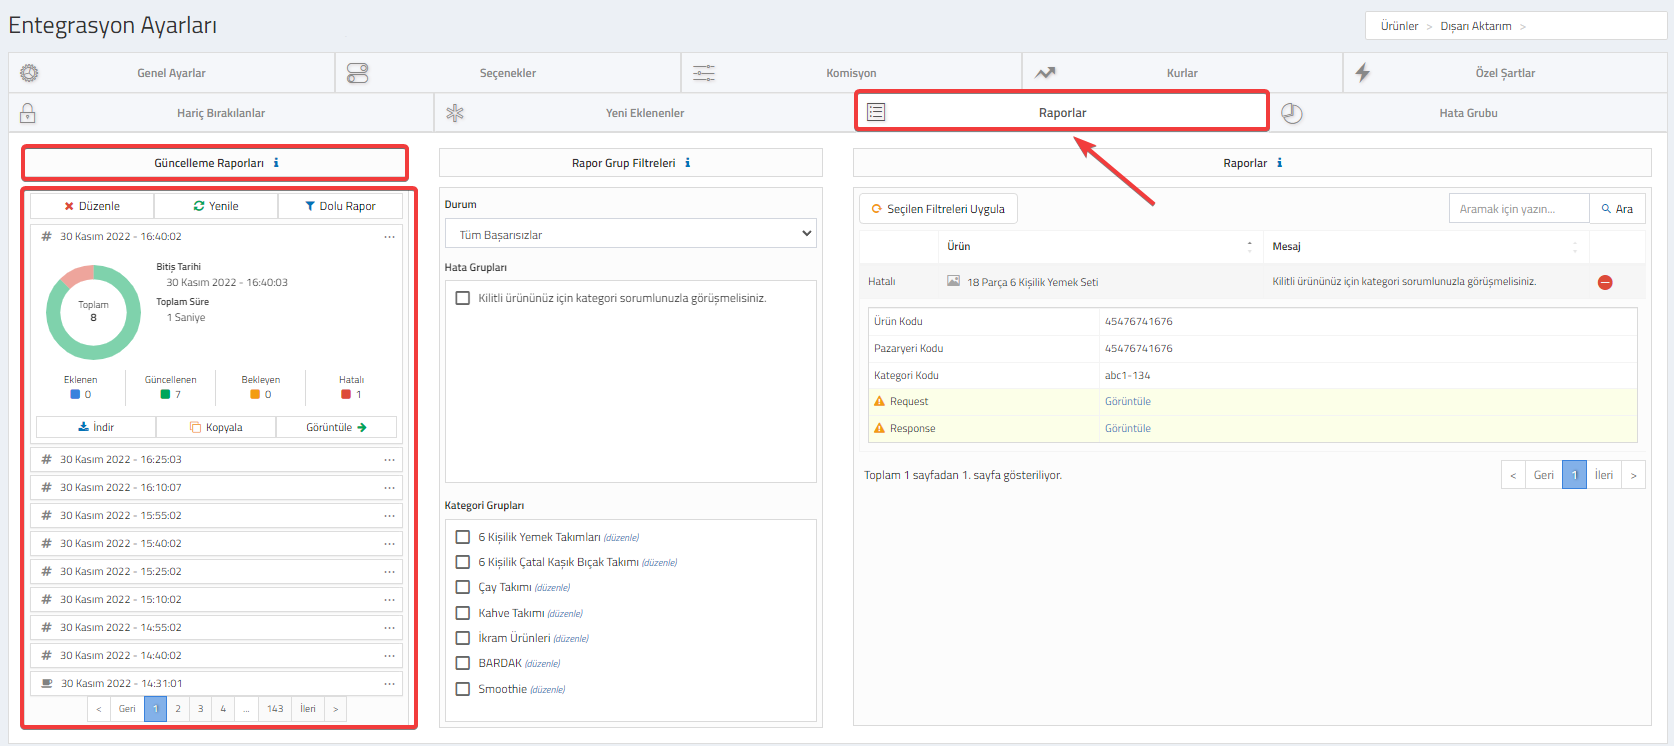Click Dışarı Aktarım in the breadcrumb

[1475, 26]
